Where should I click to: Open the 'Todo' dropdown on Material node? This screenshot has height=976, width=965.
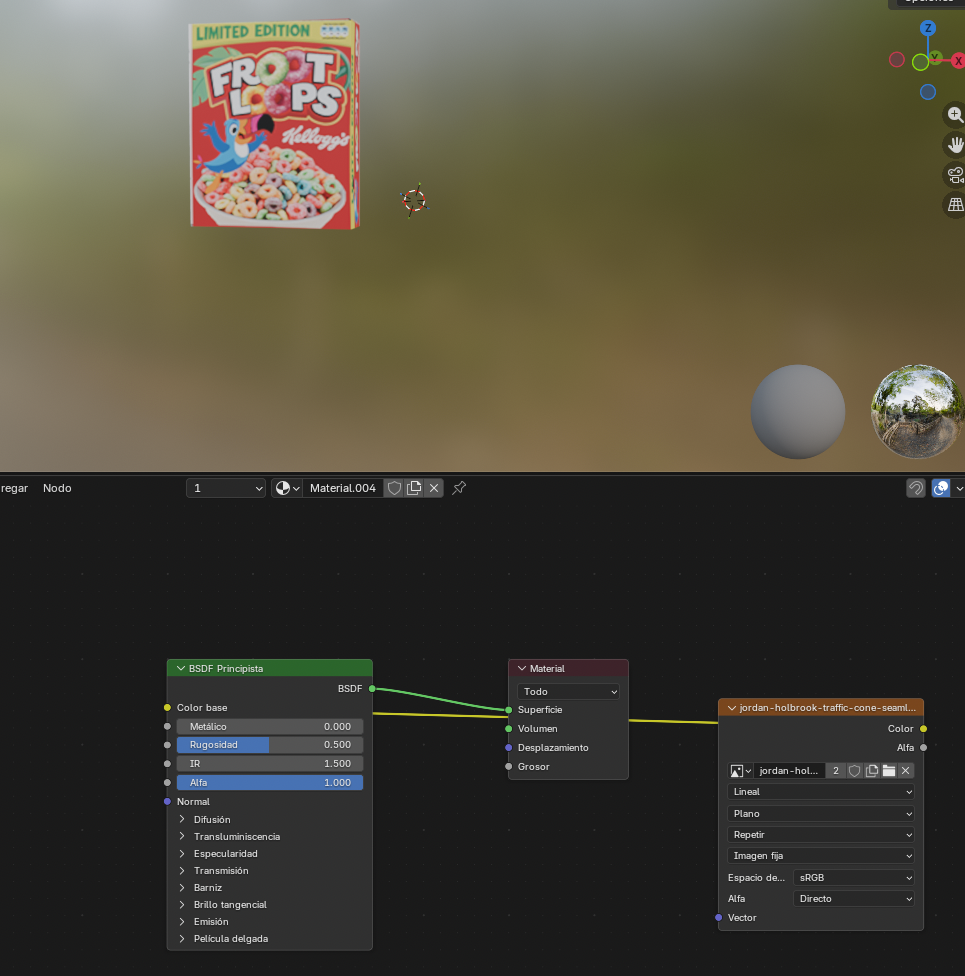pos(568,691)
